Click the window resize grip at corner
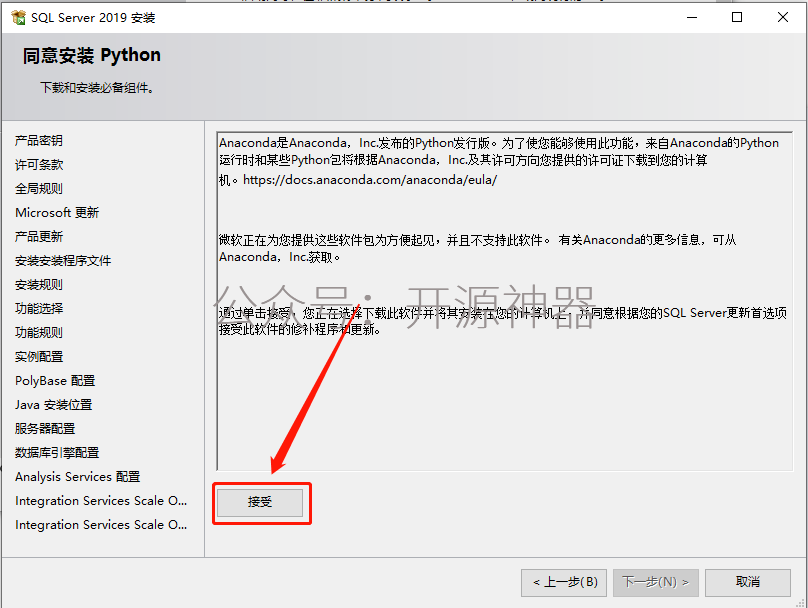The width and height of the screenshot is (808, 608). point(801,602)
